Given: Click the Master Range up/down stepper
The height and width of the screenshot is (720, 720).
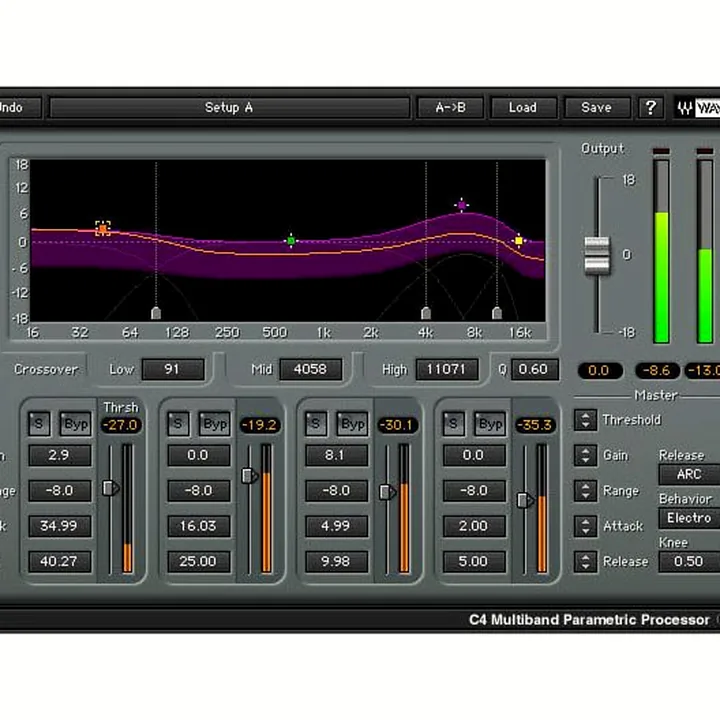Looking at the screenshot, I should tap(585, 490).
